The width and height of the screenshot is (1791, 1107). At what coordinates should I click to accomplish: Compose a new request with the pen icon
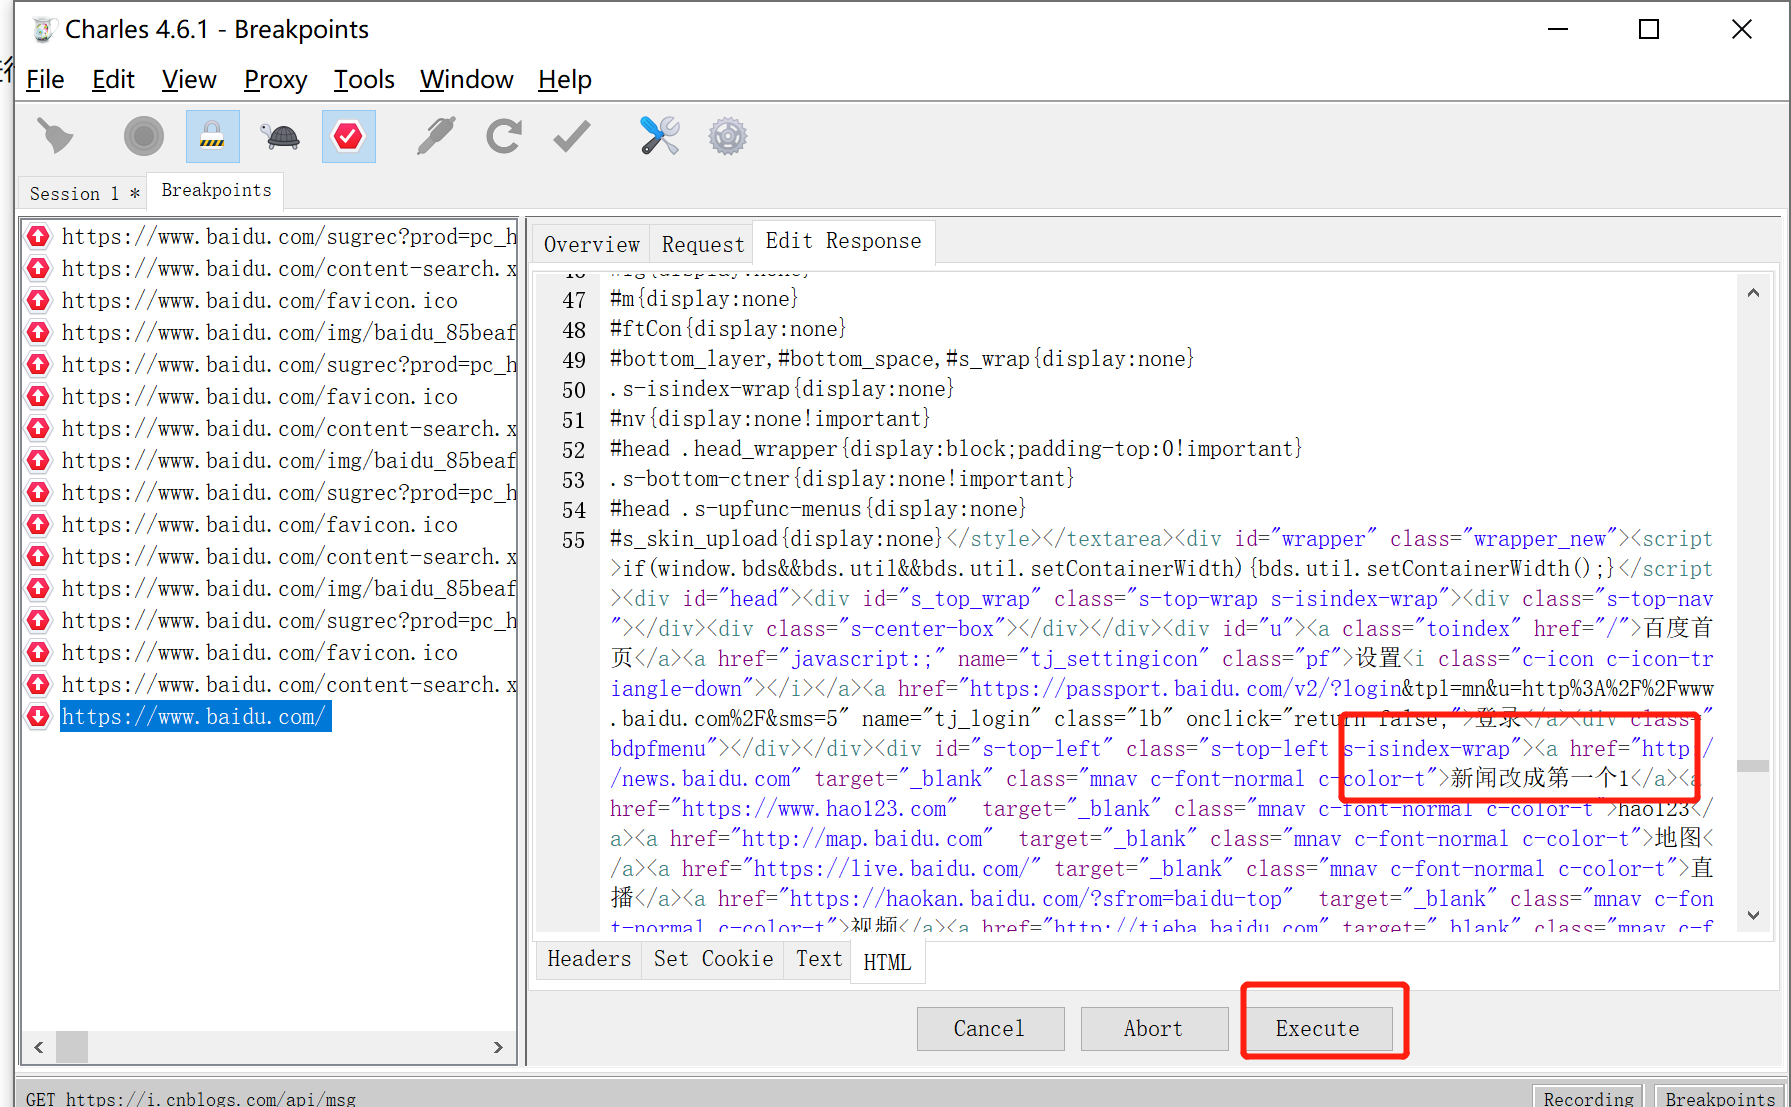pyautogui.click(x=435, y=136)
